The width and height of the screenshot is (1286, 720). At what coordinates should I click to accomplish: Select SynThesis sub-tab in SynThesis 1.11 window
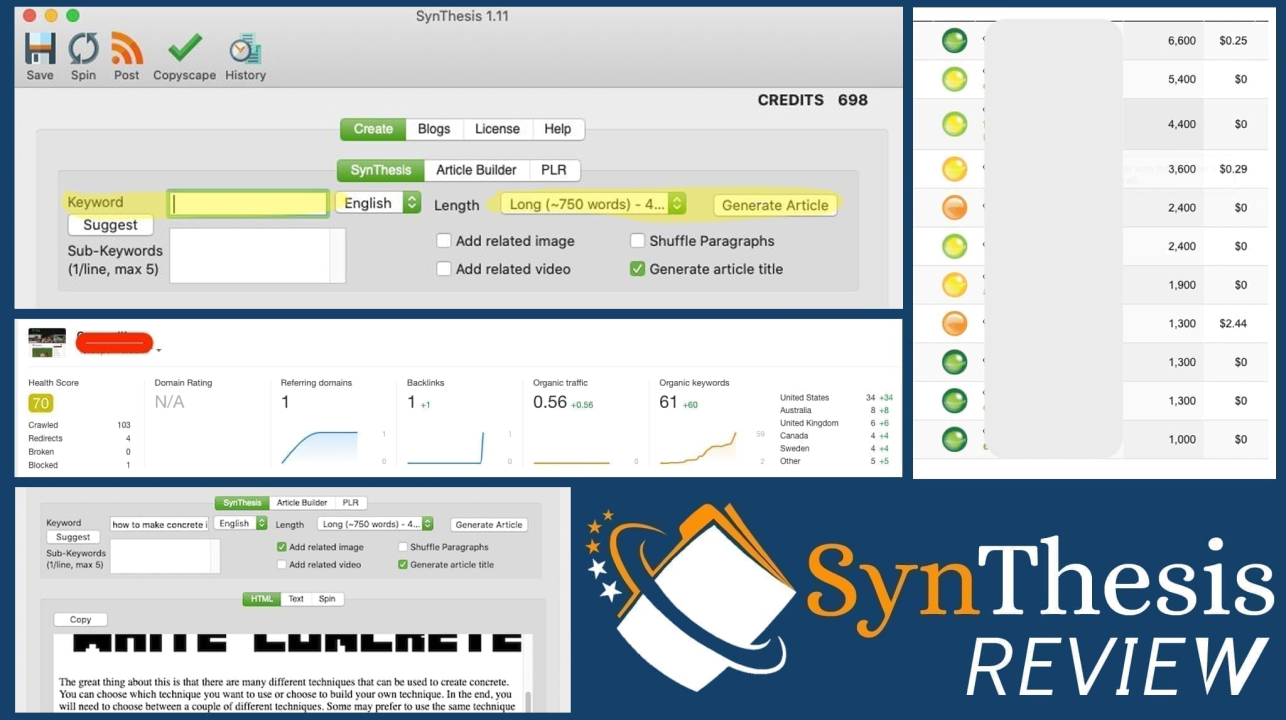pyautogui.click(x=381, y=170)
